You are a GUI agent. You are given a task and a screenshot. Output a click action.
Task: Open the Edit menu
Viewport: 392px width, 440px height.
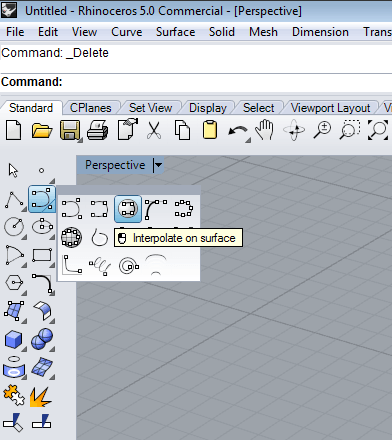(48, 32)
